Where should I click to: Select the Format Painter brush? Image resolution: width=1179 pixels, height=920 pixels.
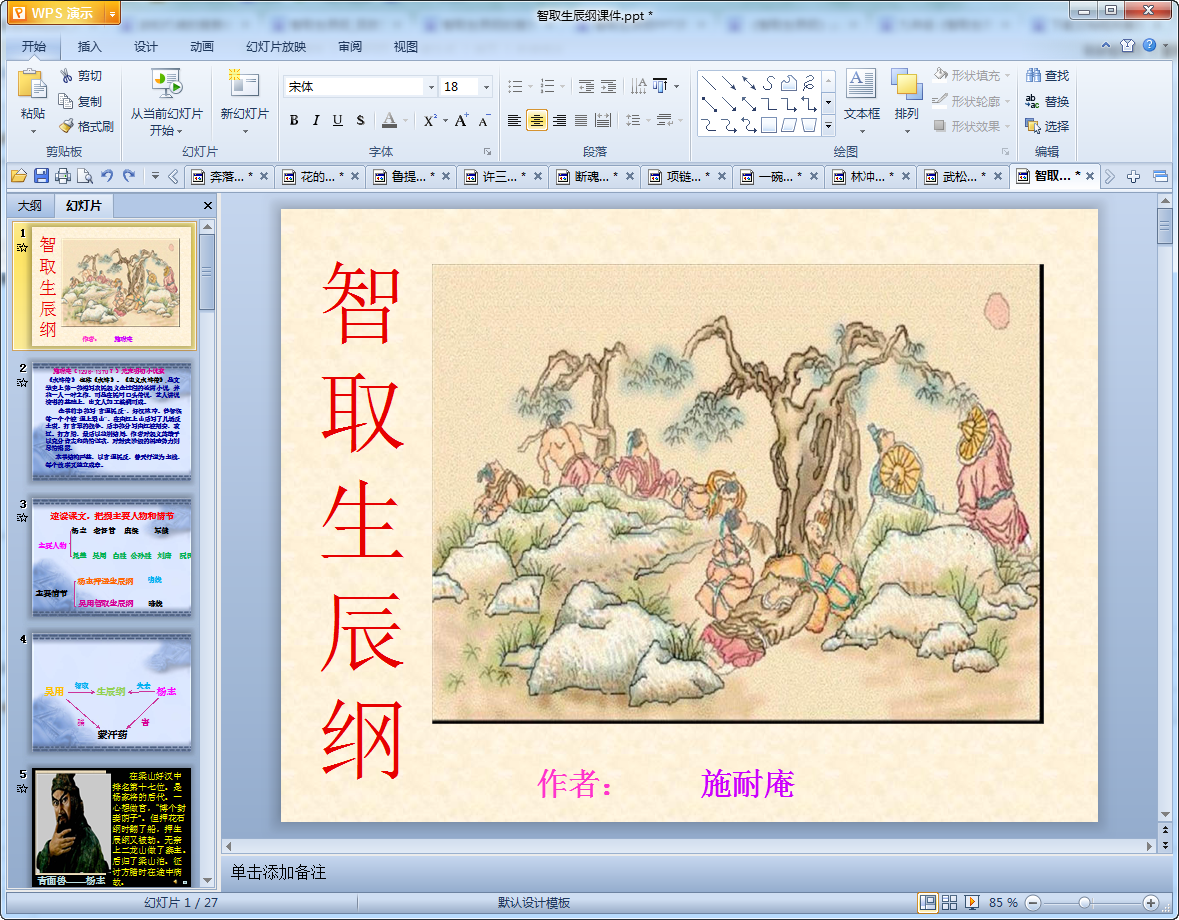click(66, 126)
